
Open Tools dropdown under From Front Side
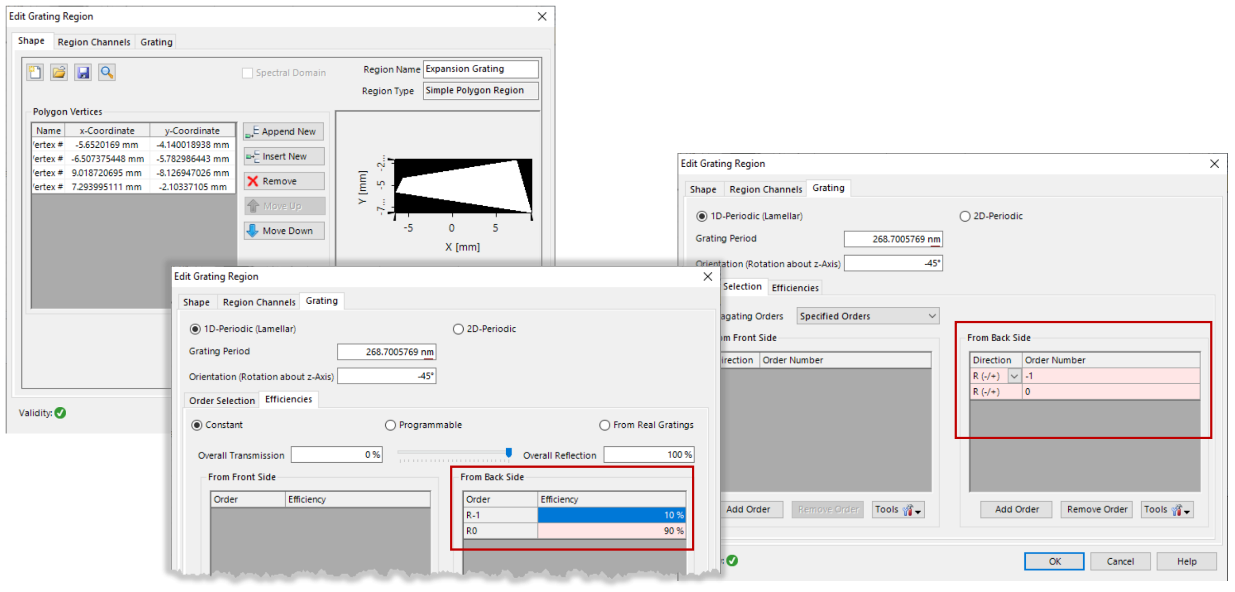pyautogui.click(x=898, y=510)
